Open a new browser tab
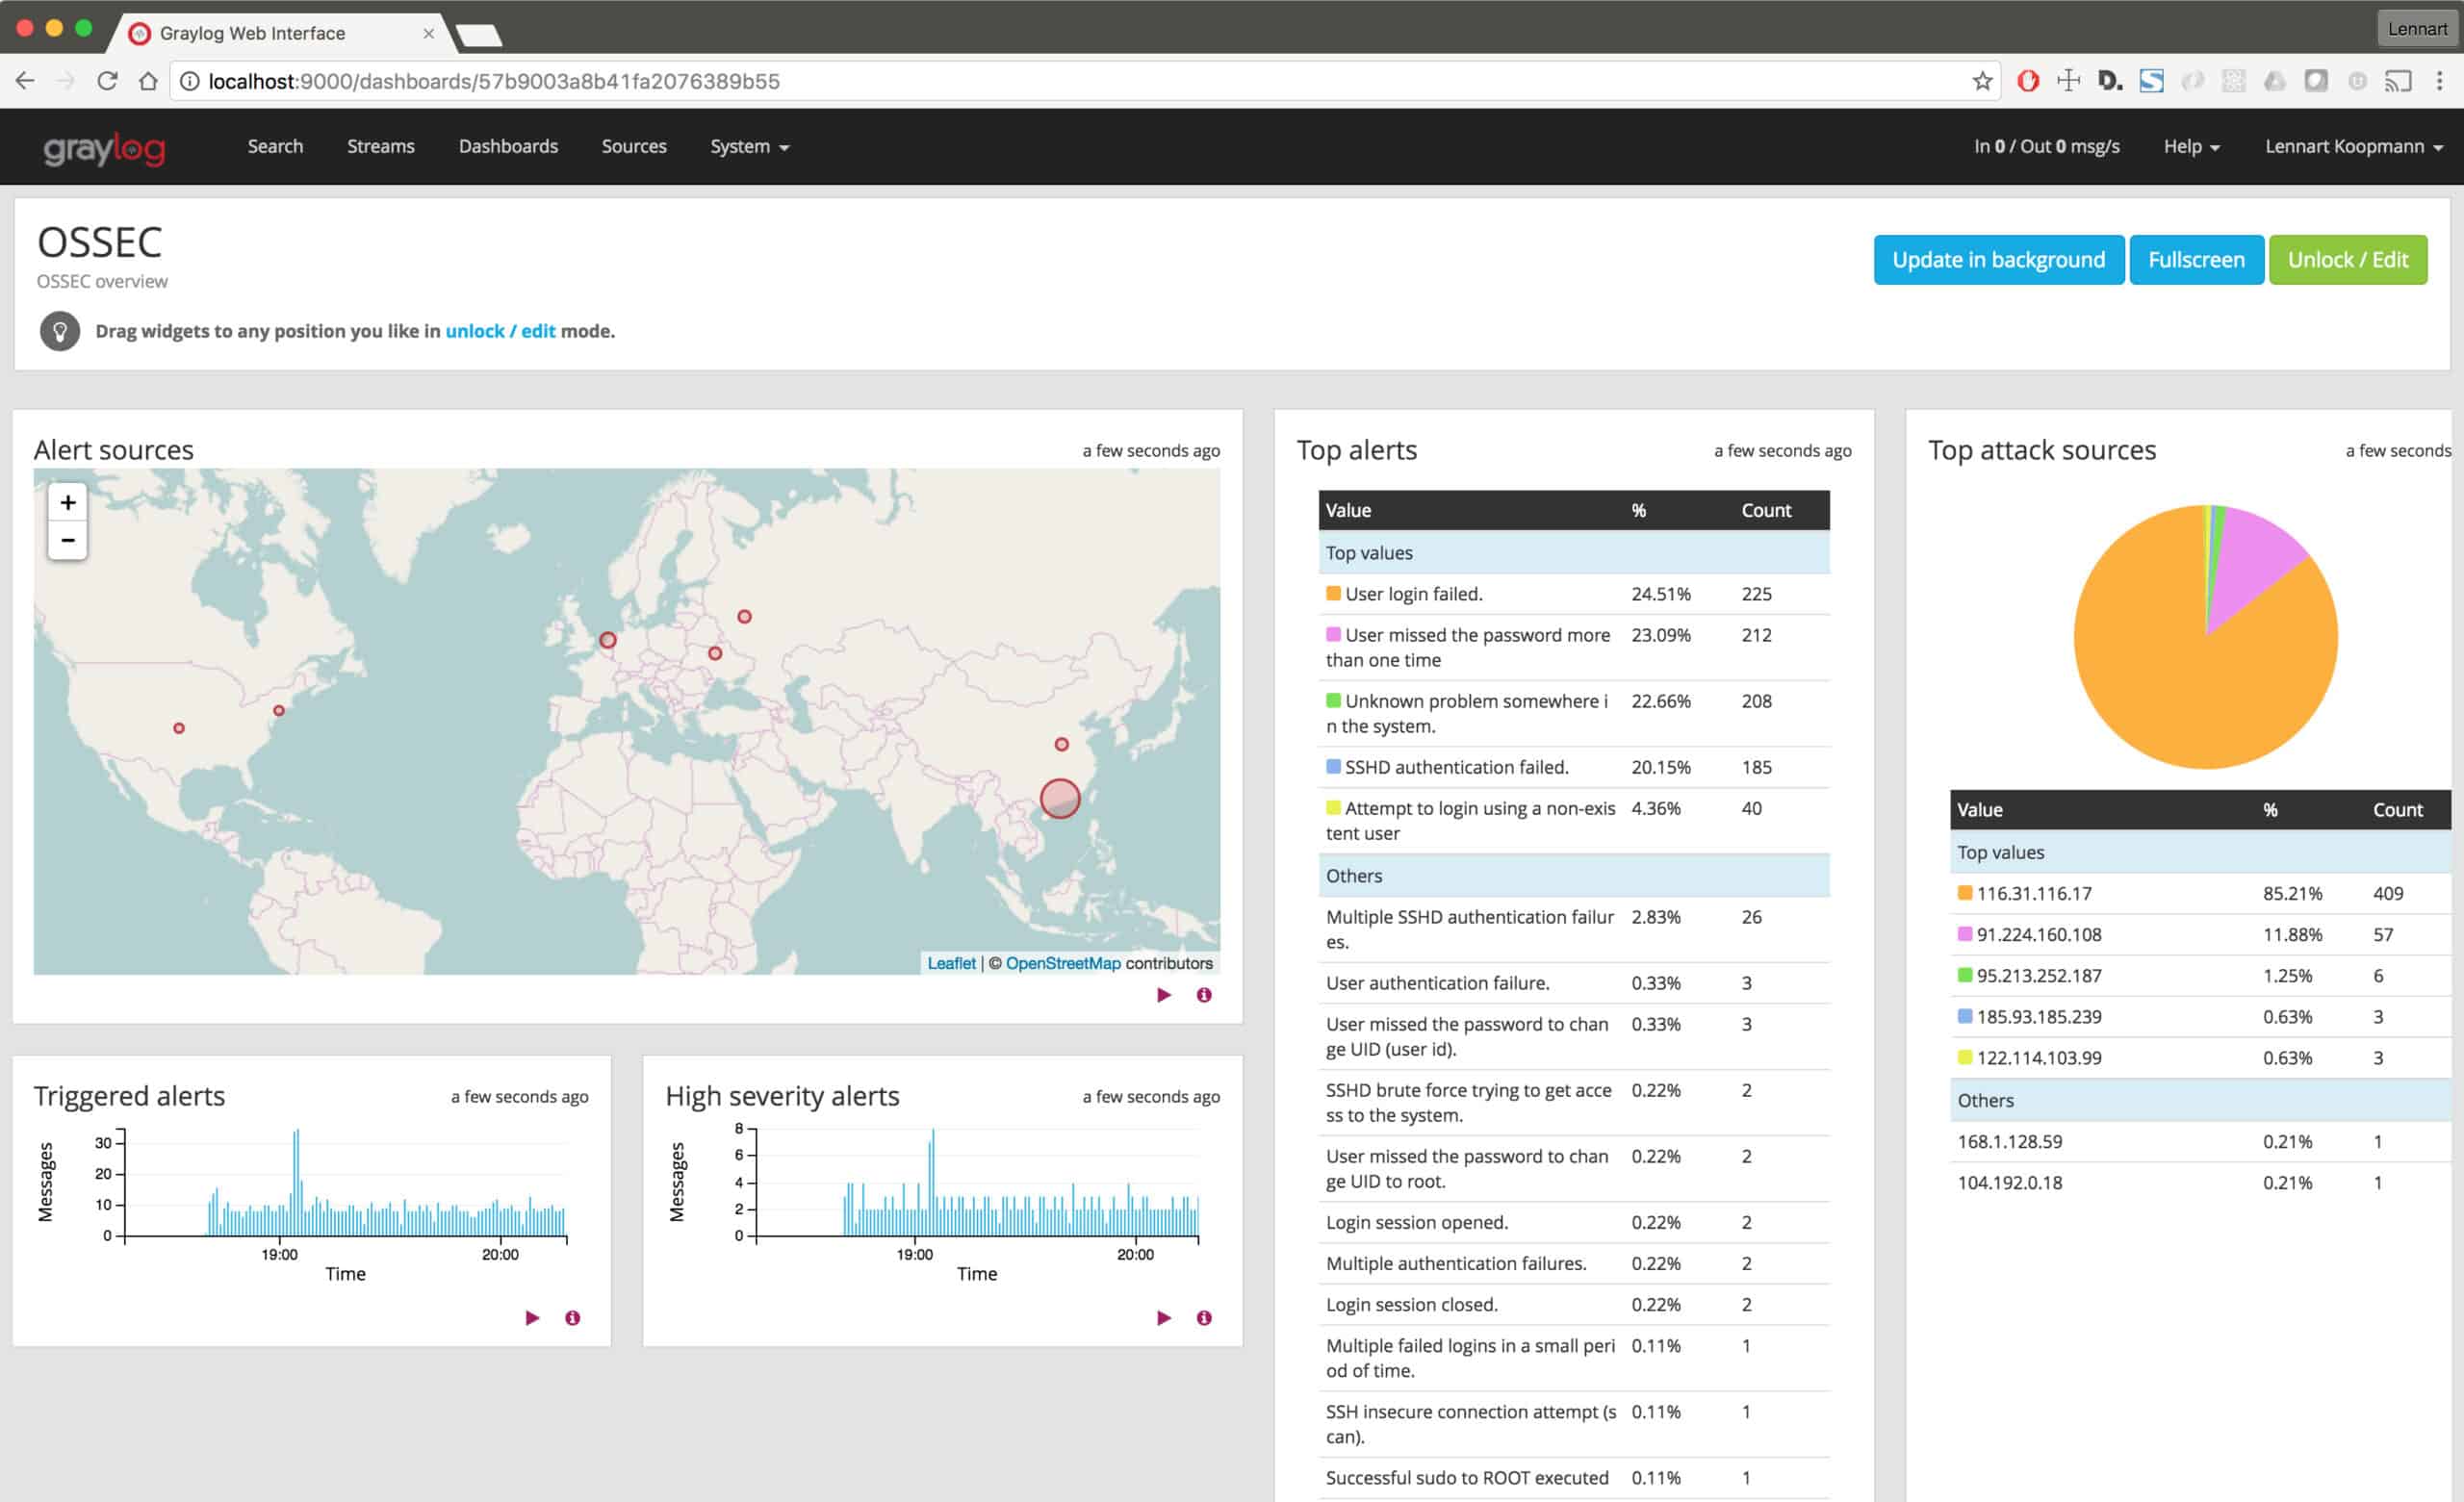 479,37
